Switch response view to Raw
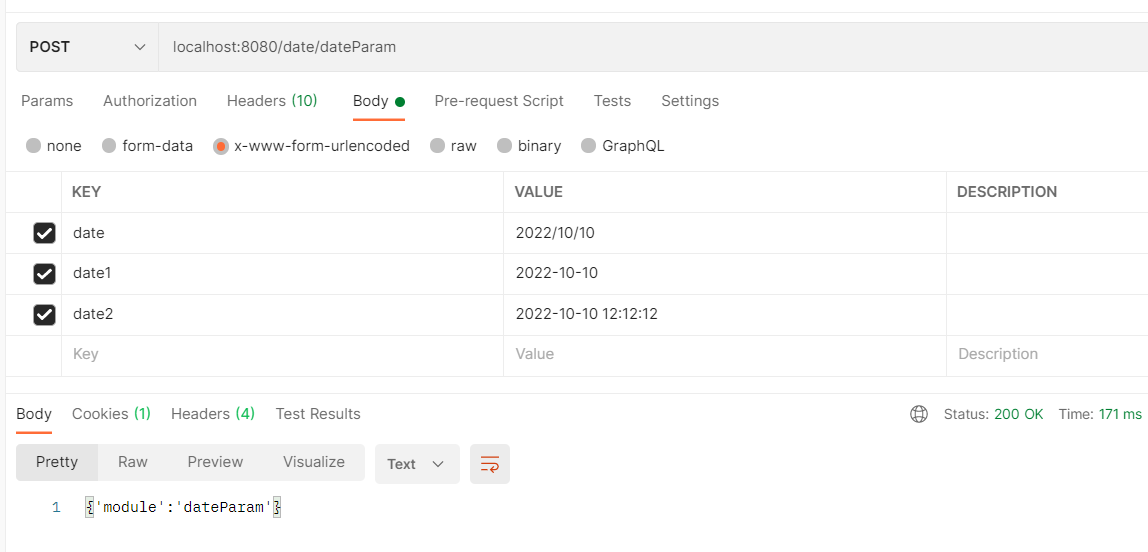The width and height of the screenshot is (1148, 552). [x=133, y=462]
